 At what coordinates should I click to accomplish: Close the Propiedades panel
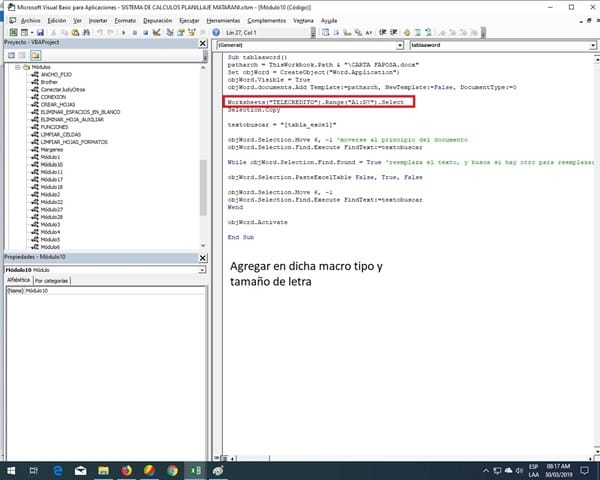point(204,259)
